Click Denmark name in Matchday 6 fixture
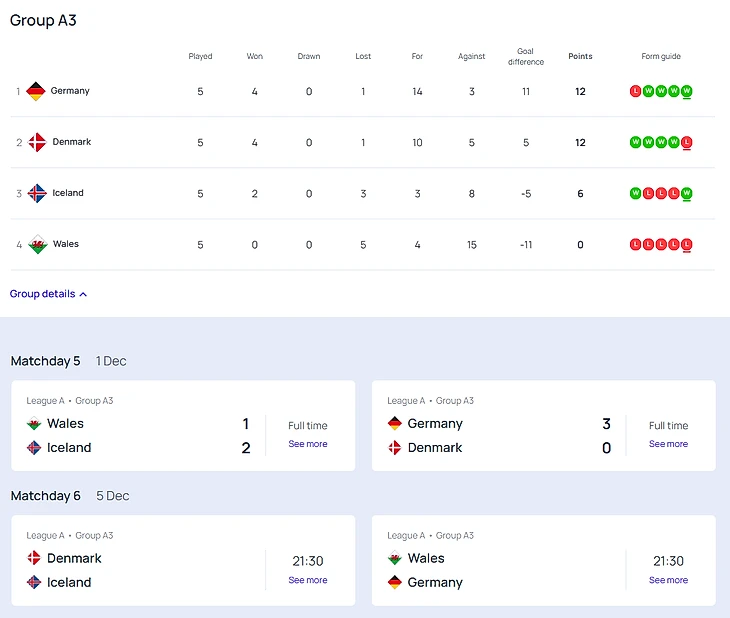Image resolution: width=730 pixels, height=618 pixels. click(74, 558)
